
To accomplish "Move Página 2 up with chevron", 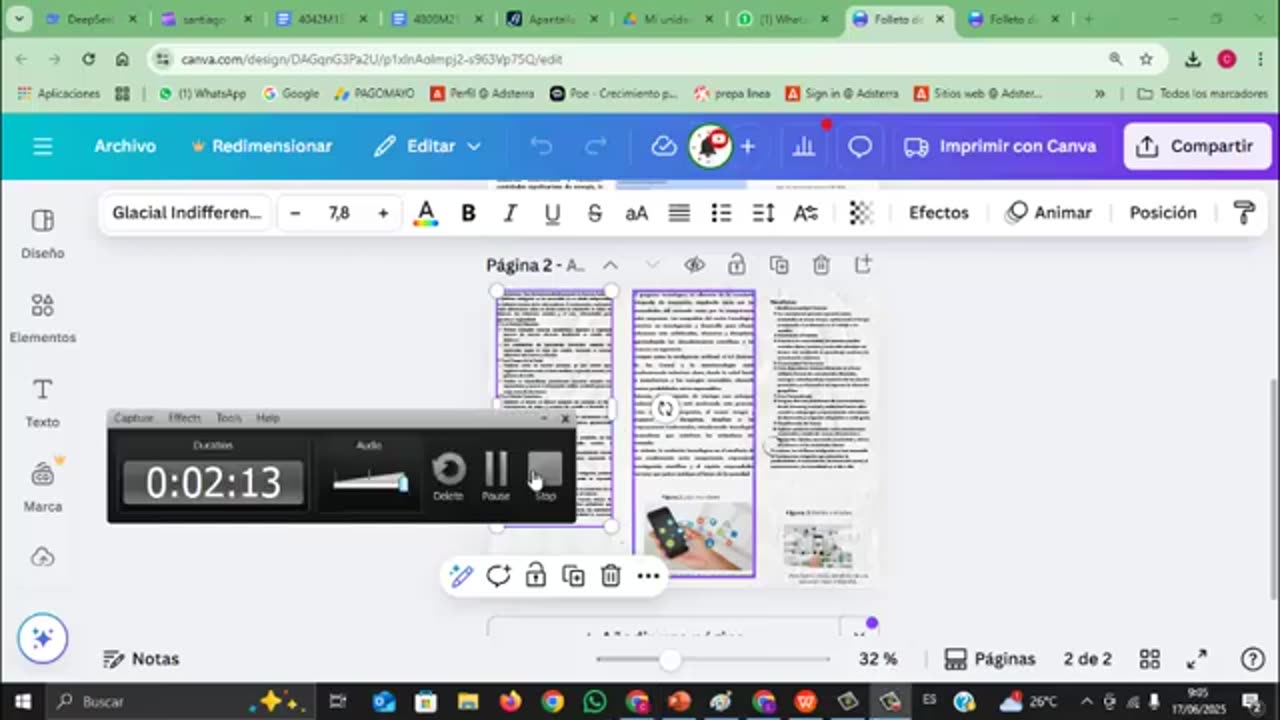I will tap(610, 265).
